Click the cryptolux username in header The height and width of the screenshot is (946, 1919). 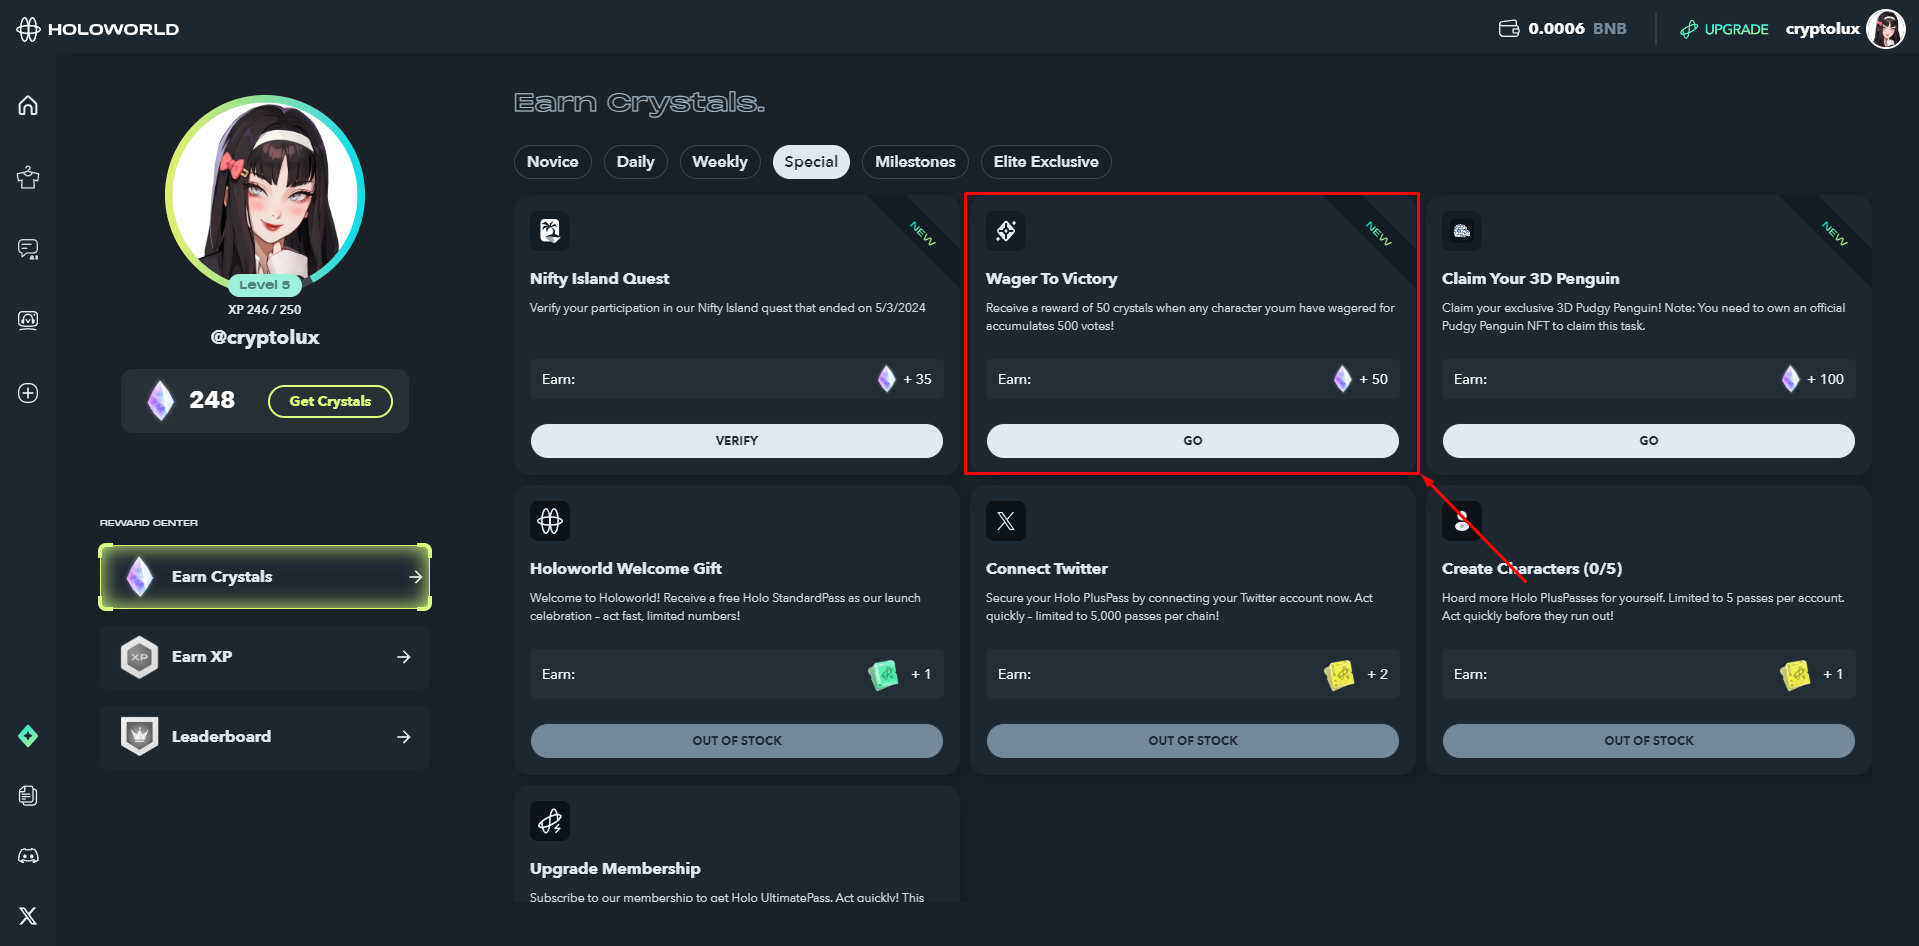coord(1822,29)
